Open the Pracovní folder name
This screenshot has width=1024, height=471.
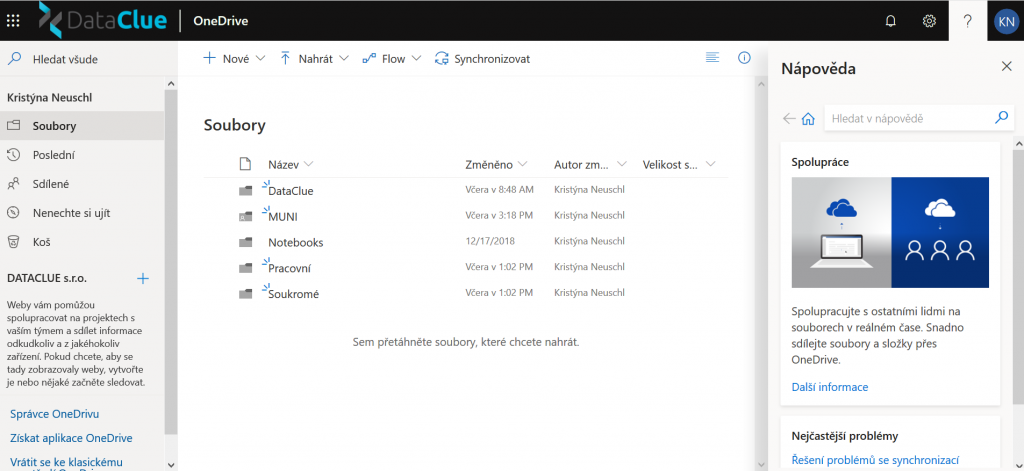pyautogui.click(x=289, y=268)
